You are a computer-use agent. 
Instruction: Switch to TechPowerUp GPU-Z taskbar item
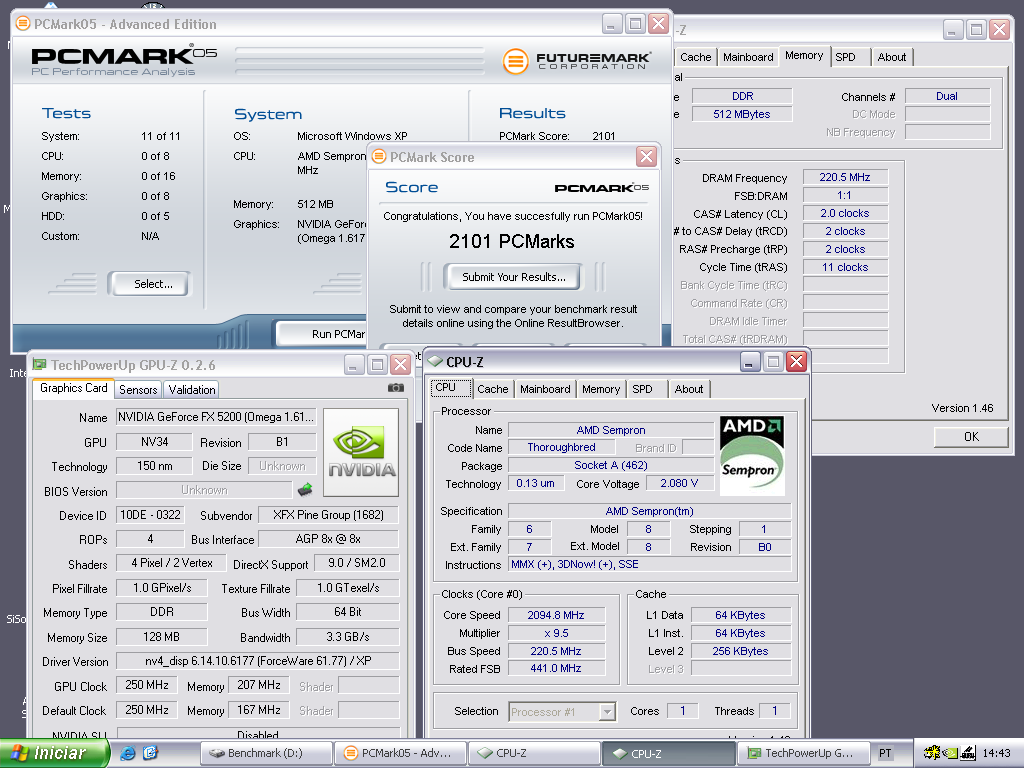pyautogui.click(x=804, y=753)
